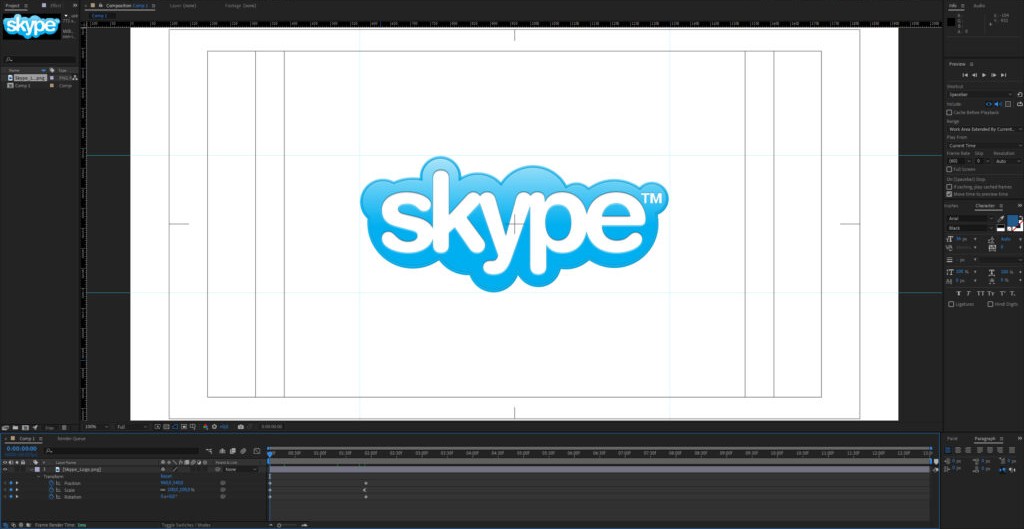Uncheck Move time to preview time
Image resolution: width=1024 pixels, height=529 pixels.
click(949, 194)
